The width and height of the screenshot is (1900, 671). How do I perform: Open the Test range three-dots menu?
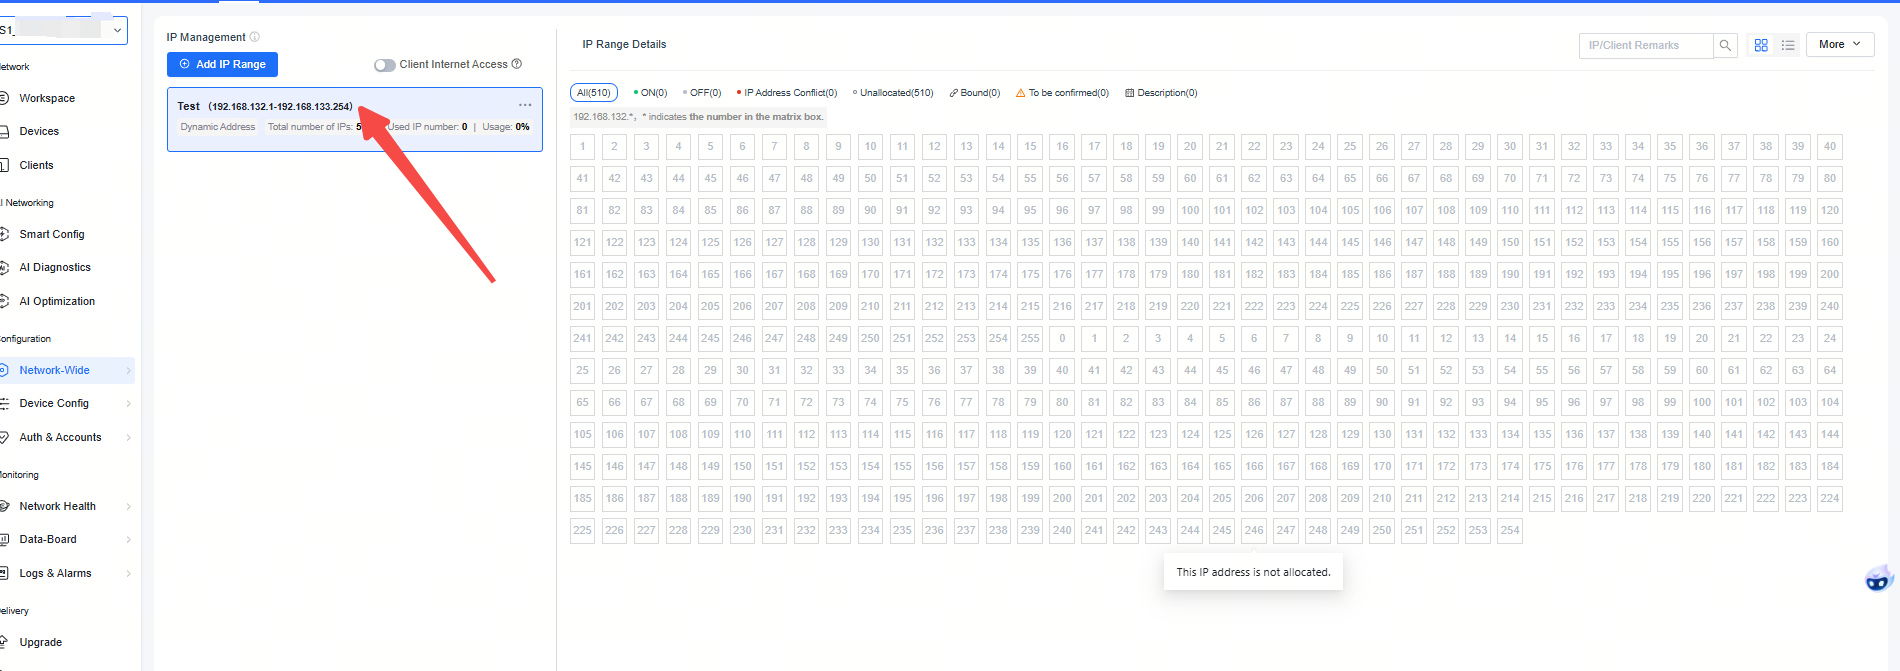pyautogui.click(x=525, y=105)
